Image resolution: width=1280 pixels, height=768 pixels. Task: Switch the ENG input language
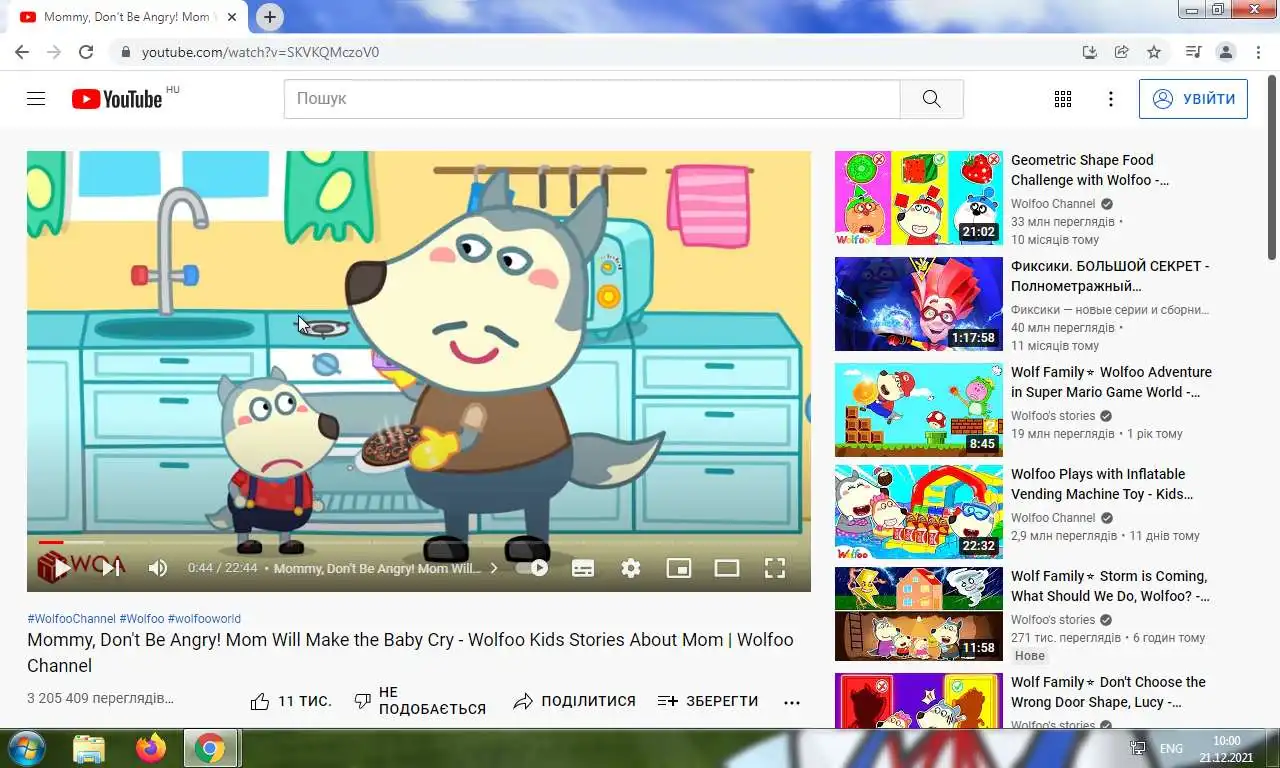(x=1171, y=748)
